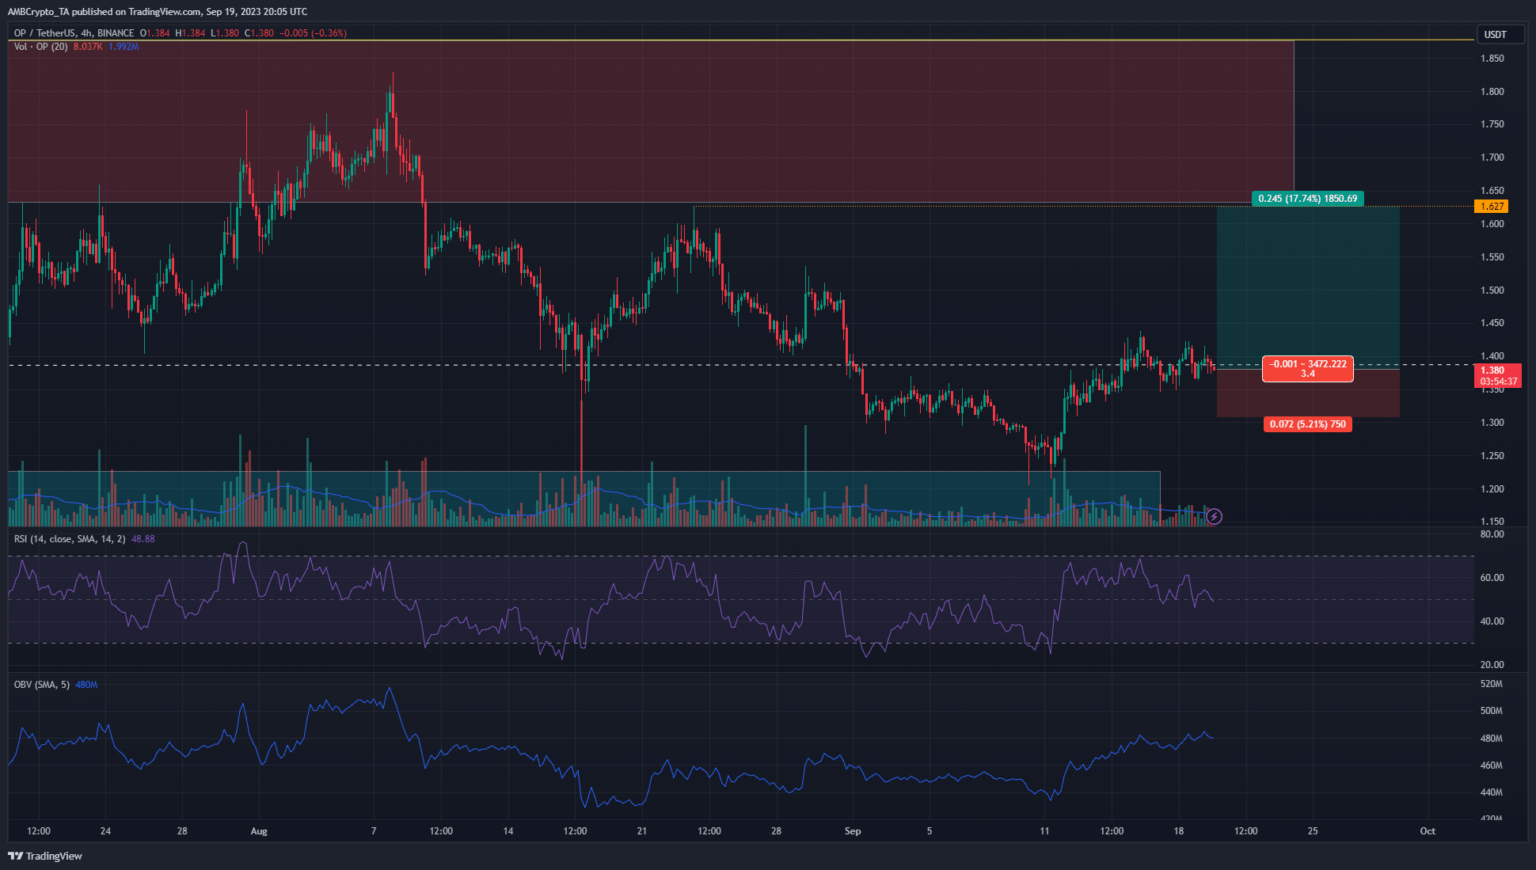Image resolution: width=1536 pixels, height=870 pixels.
Task: Click the green profit target label 0.245 (17.74%)
Action: point(1307,199)
